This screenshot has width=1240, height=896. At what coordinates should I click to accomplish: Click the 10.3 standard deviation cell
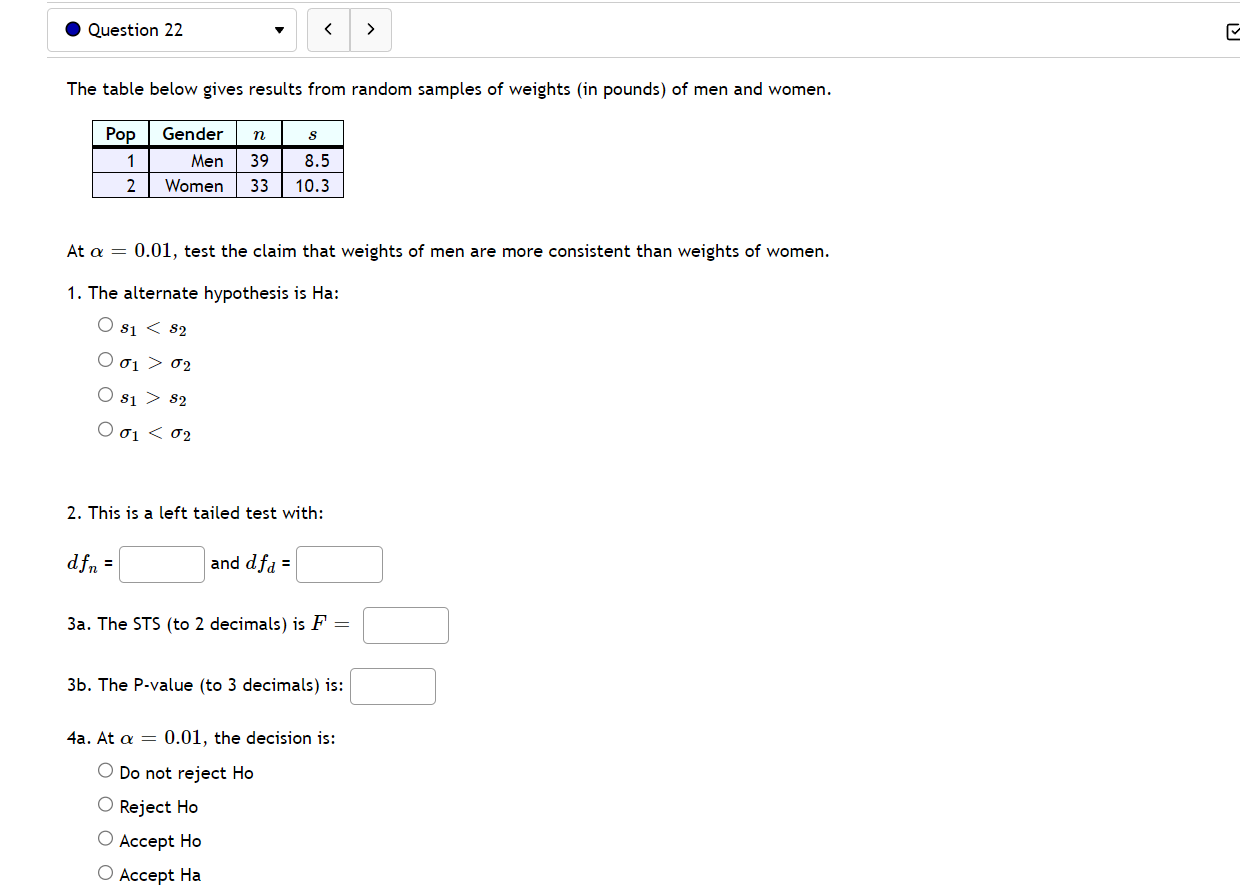(313, 186)
